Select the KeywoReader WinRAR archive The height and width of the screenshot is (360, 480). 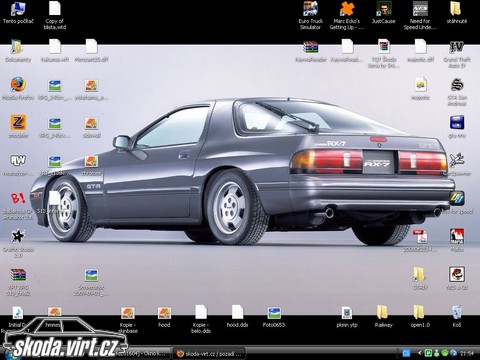(310, 47)
